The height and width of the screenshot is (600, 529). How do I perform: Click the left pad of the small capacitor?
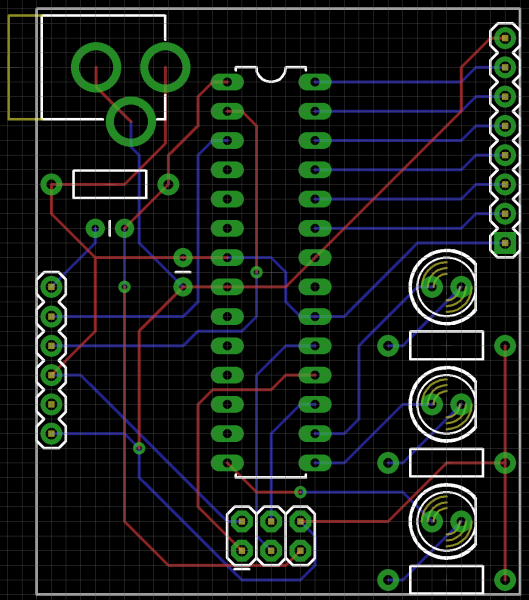[95, 228]
